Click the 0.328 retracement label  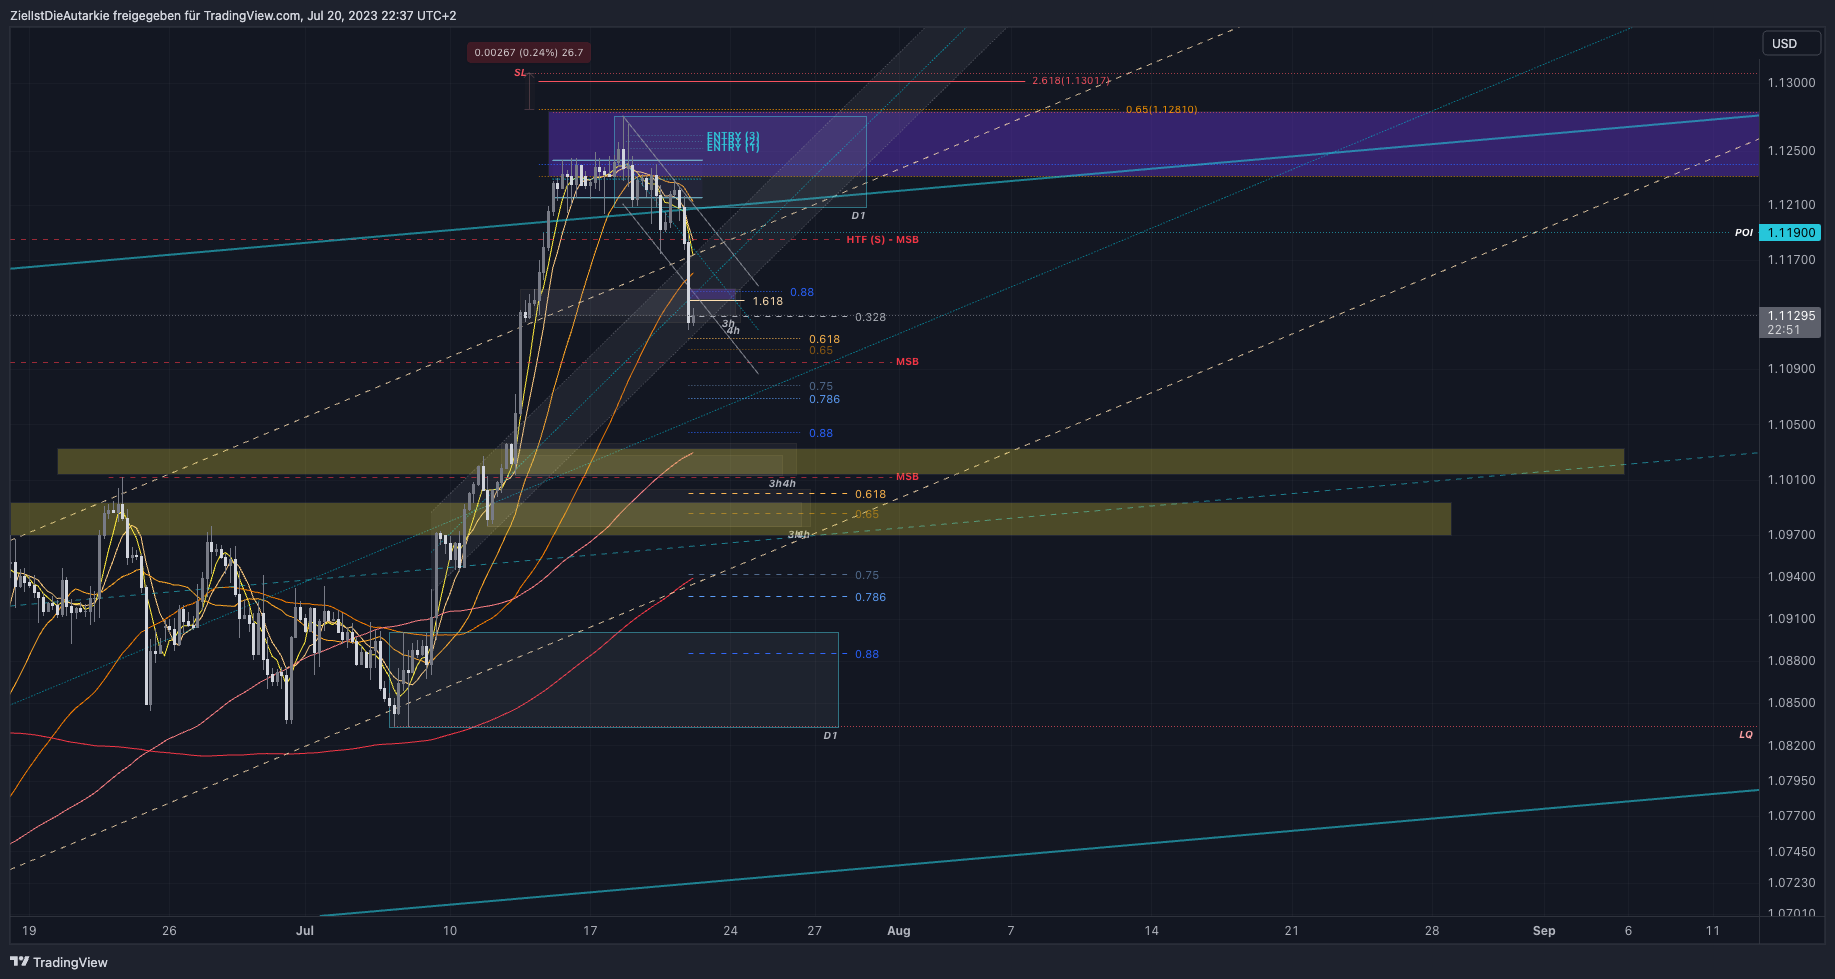(870, 317)
